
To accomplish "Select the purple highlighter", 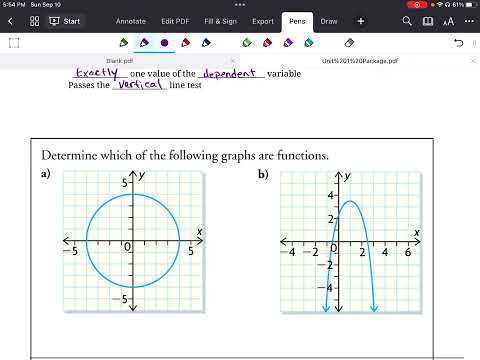I will pos(288,43).
